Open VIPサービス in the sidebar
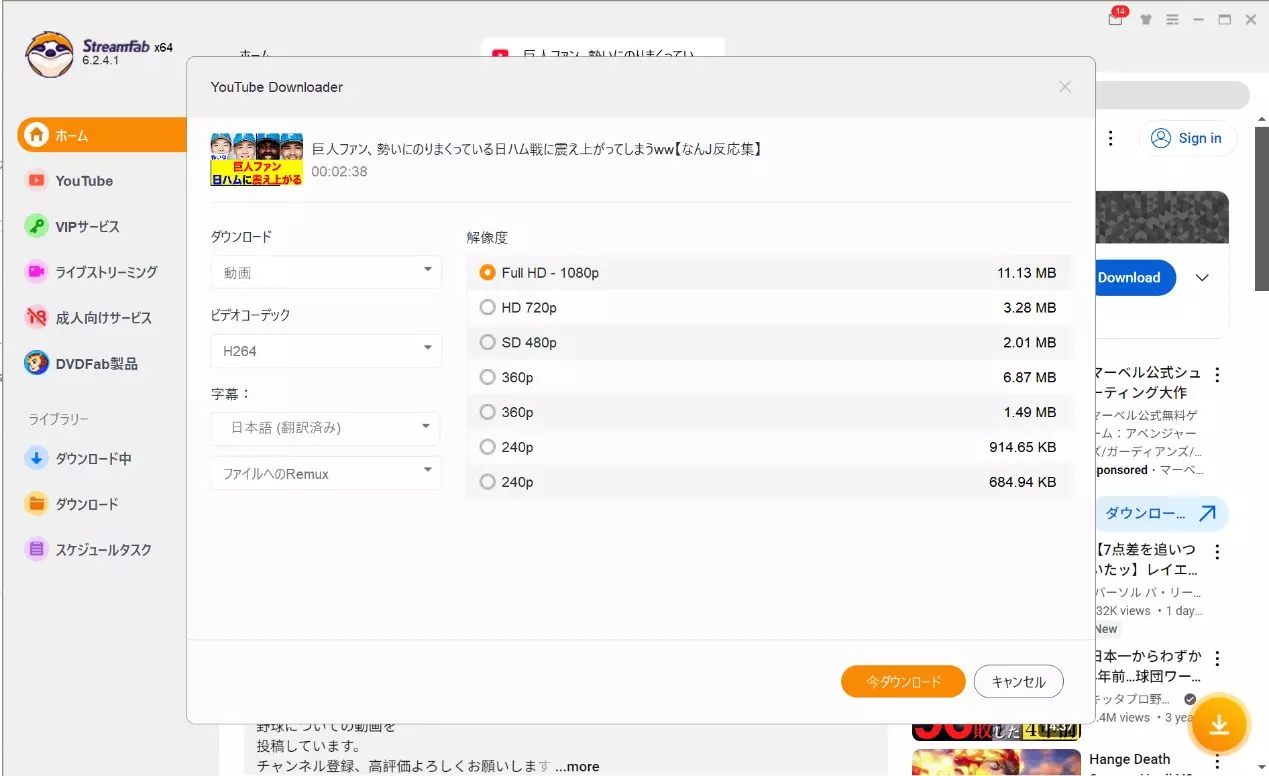Viewport: 1269px width, 776px height. tap(87, 227)
